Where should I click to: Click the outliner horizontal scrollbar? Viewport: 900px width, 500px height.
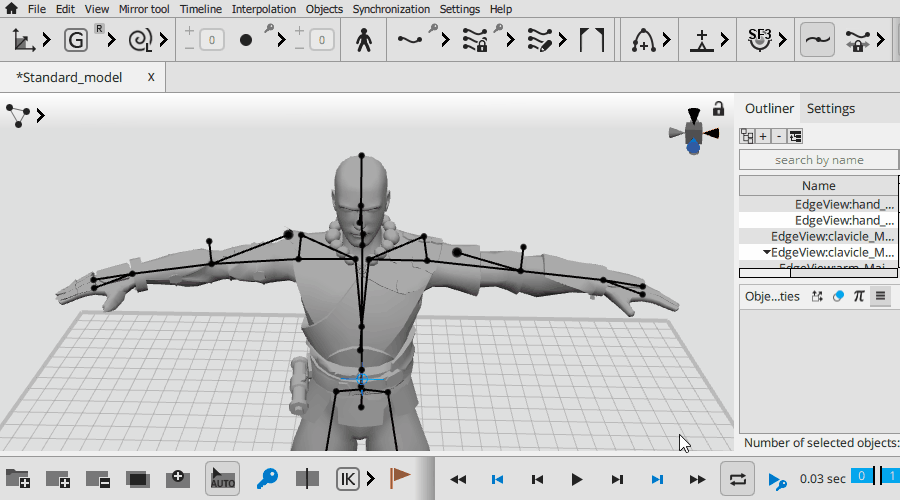818,273
